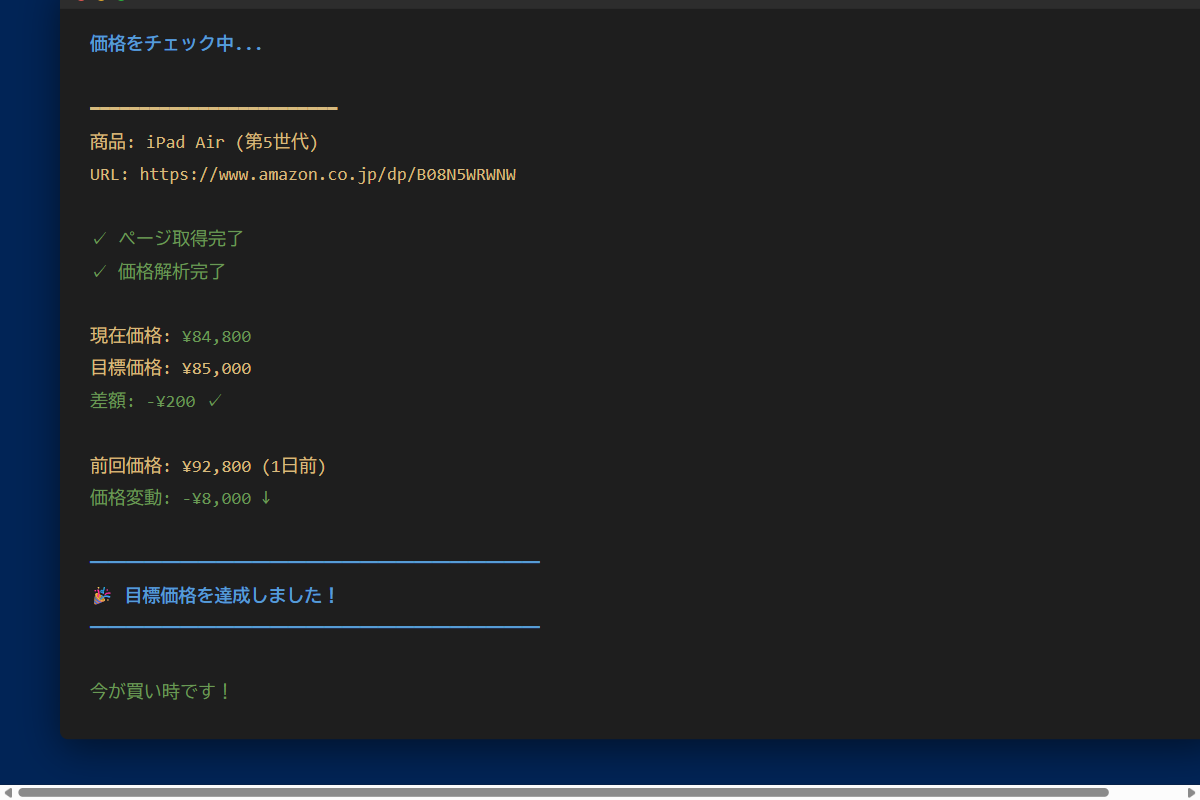Click the 目標価格を達成しました！ message

point(231,596)
